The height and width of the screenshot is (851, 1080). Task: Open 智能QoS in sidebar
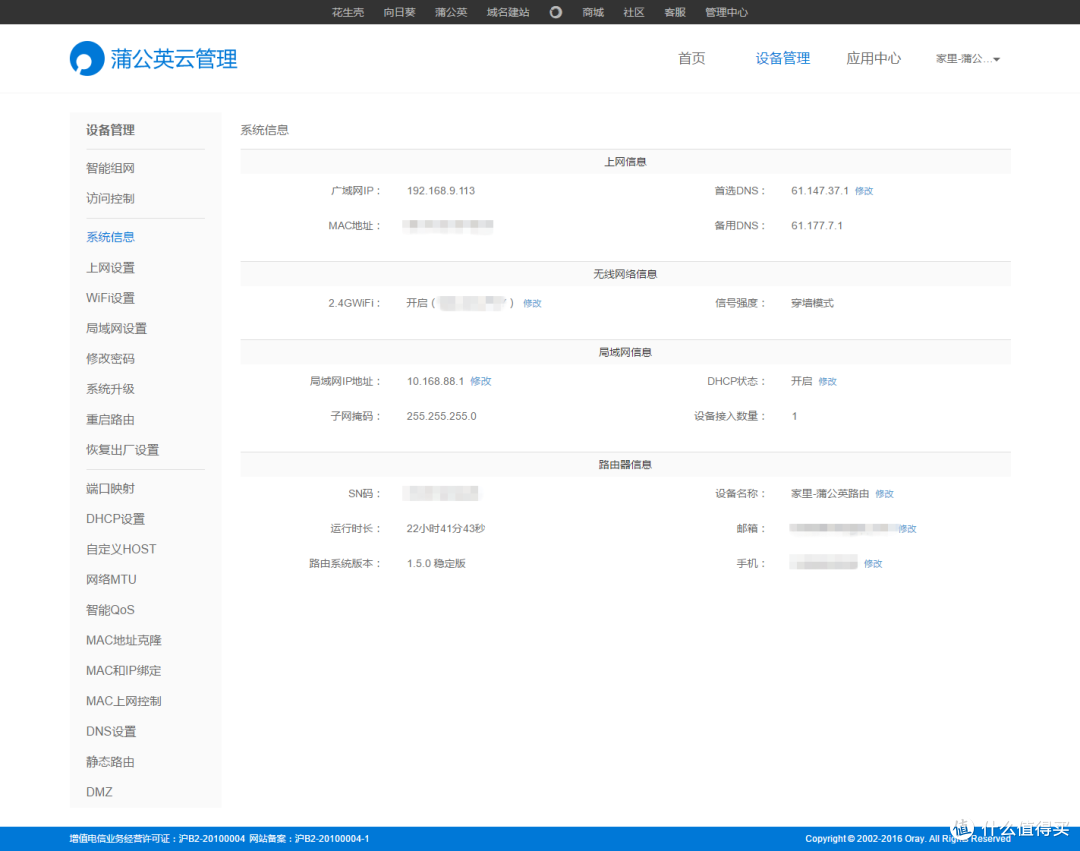(110, 610)
